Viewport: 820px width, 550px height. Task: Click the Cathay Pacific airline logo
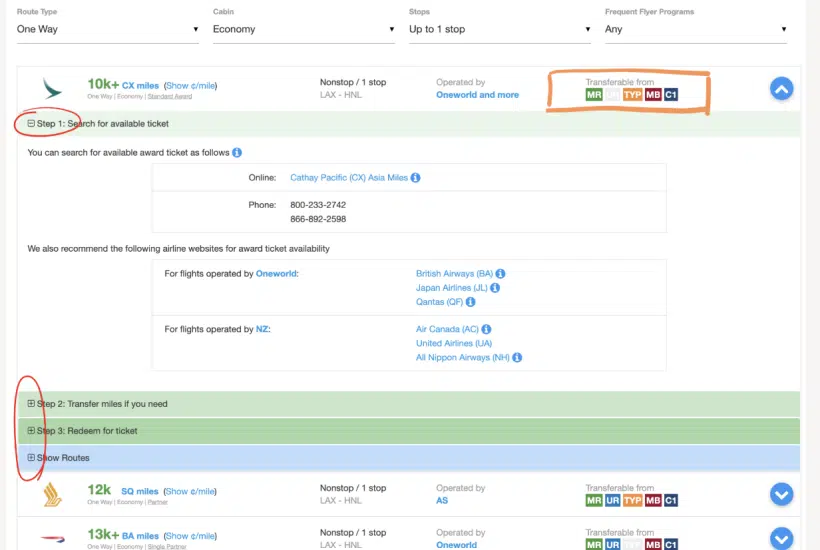[52, 88]
